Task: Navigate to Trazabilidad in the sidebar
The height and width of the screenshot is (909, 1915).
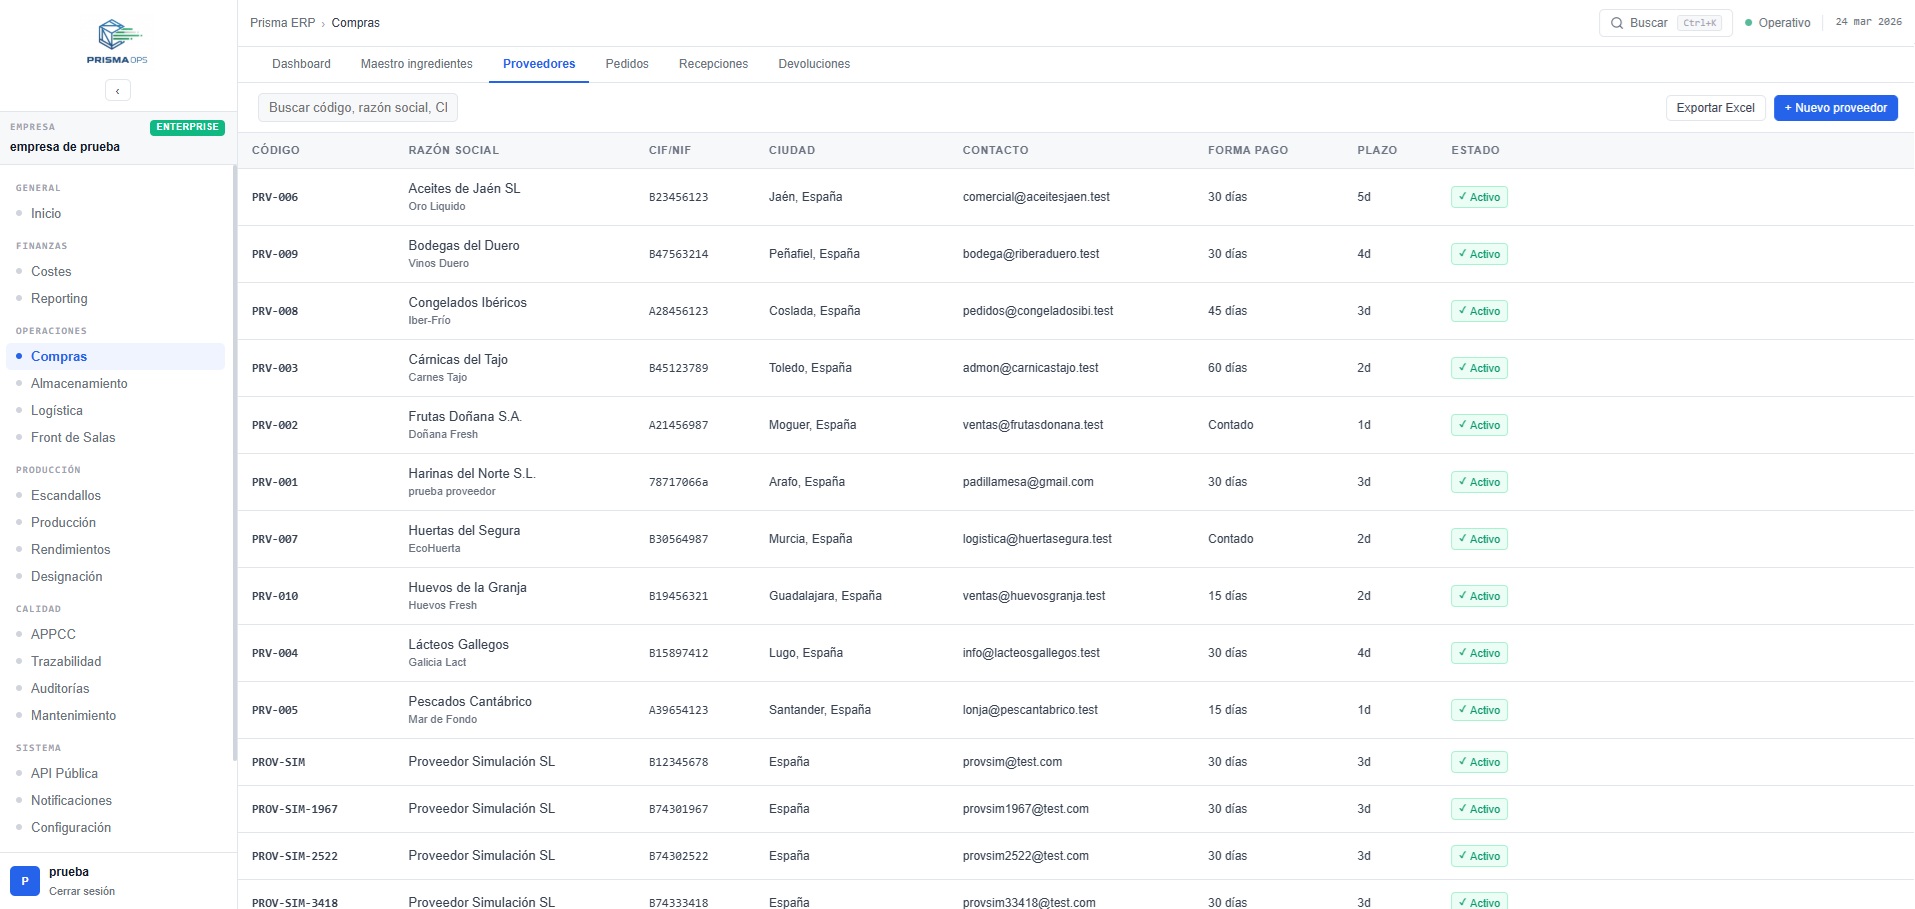Action: [x=66, y=661]
